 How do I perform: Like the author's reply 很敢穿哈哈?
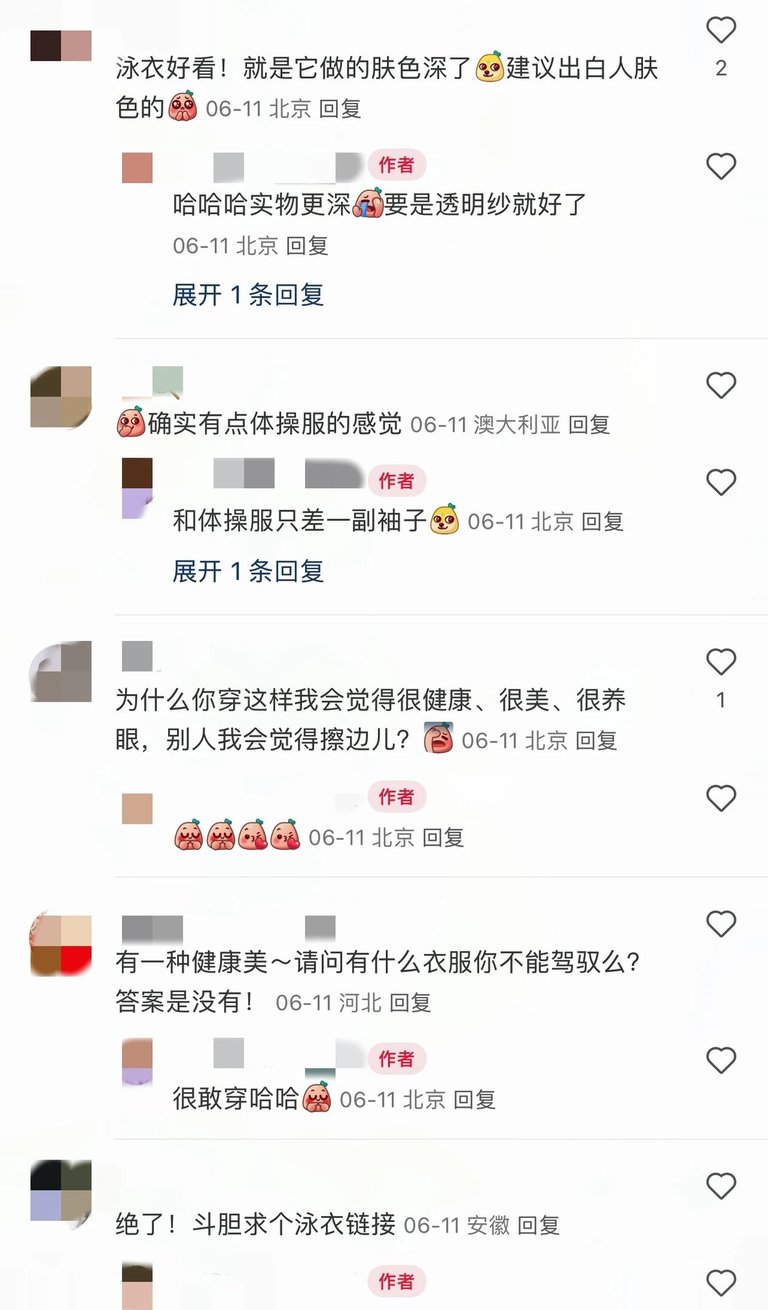721,1060
